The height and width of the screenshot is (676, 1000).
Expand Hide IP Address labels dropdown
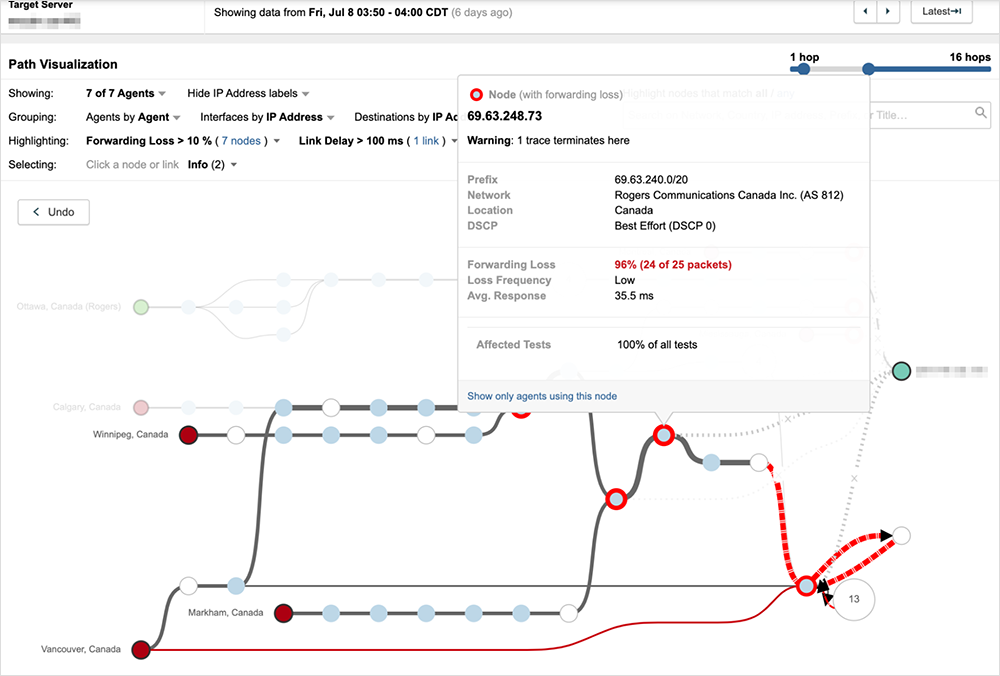click(248, 93)
